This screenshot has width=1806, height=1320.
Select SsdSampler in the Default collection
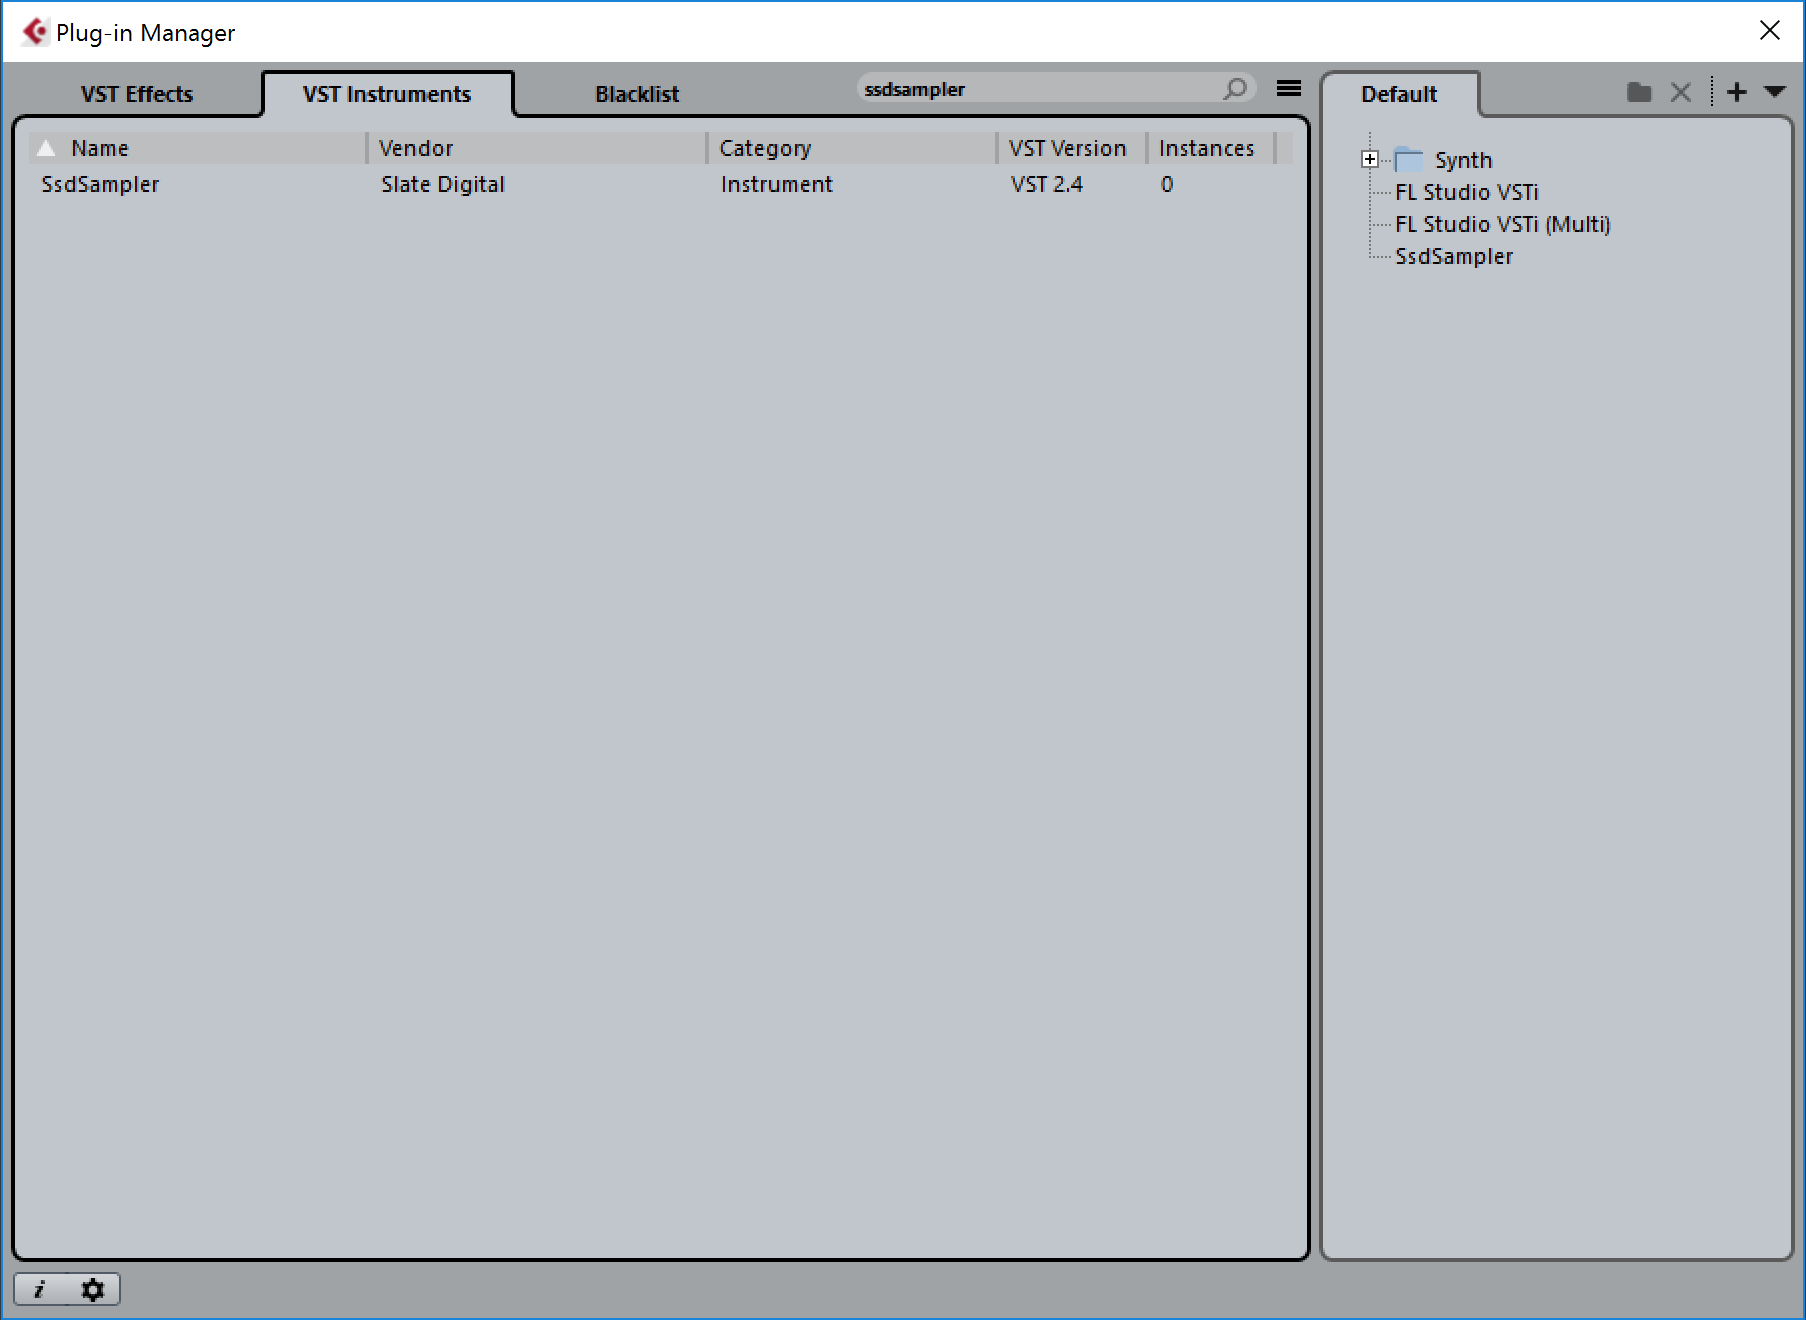(x=1454, y=256)
